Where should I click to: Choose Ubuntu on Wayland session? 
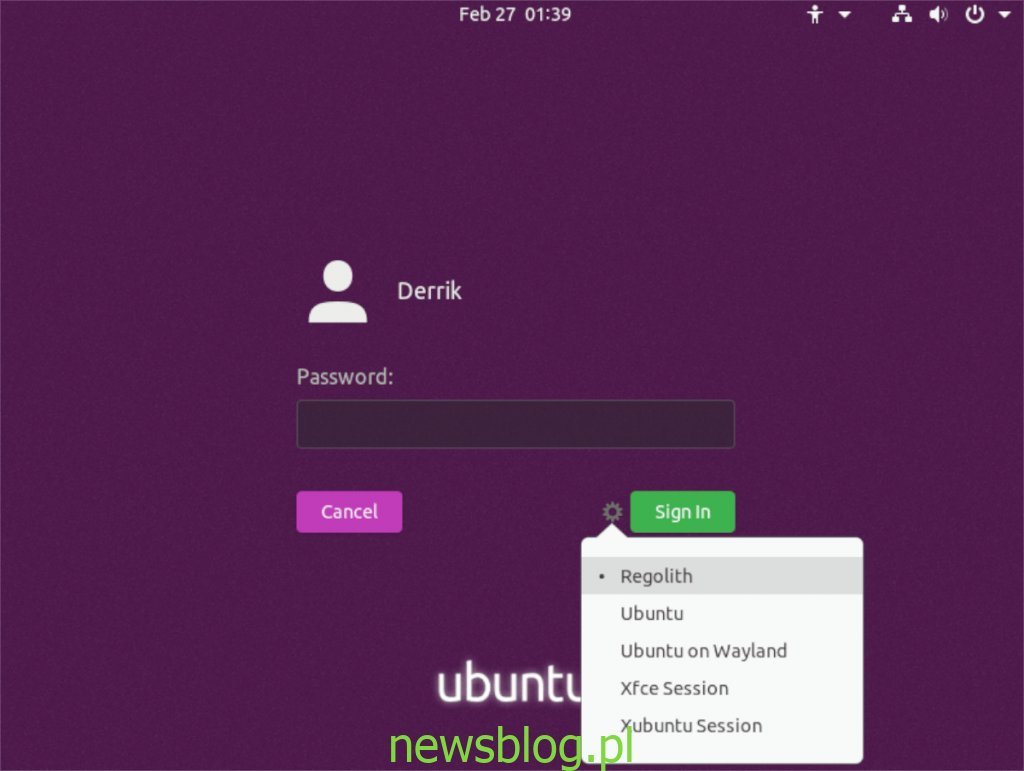tap(722, 650)
